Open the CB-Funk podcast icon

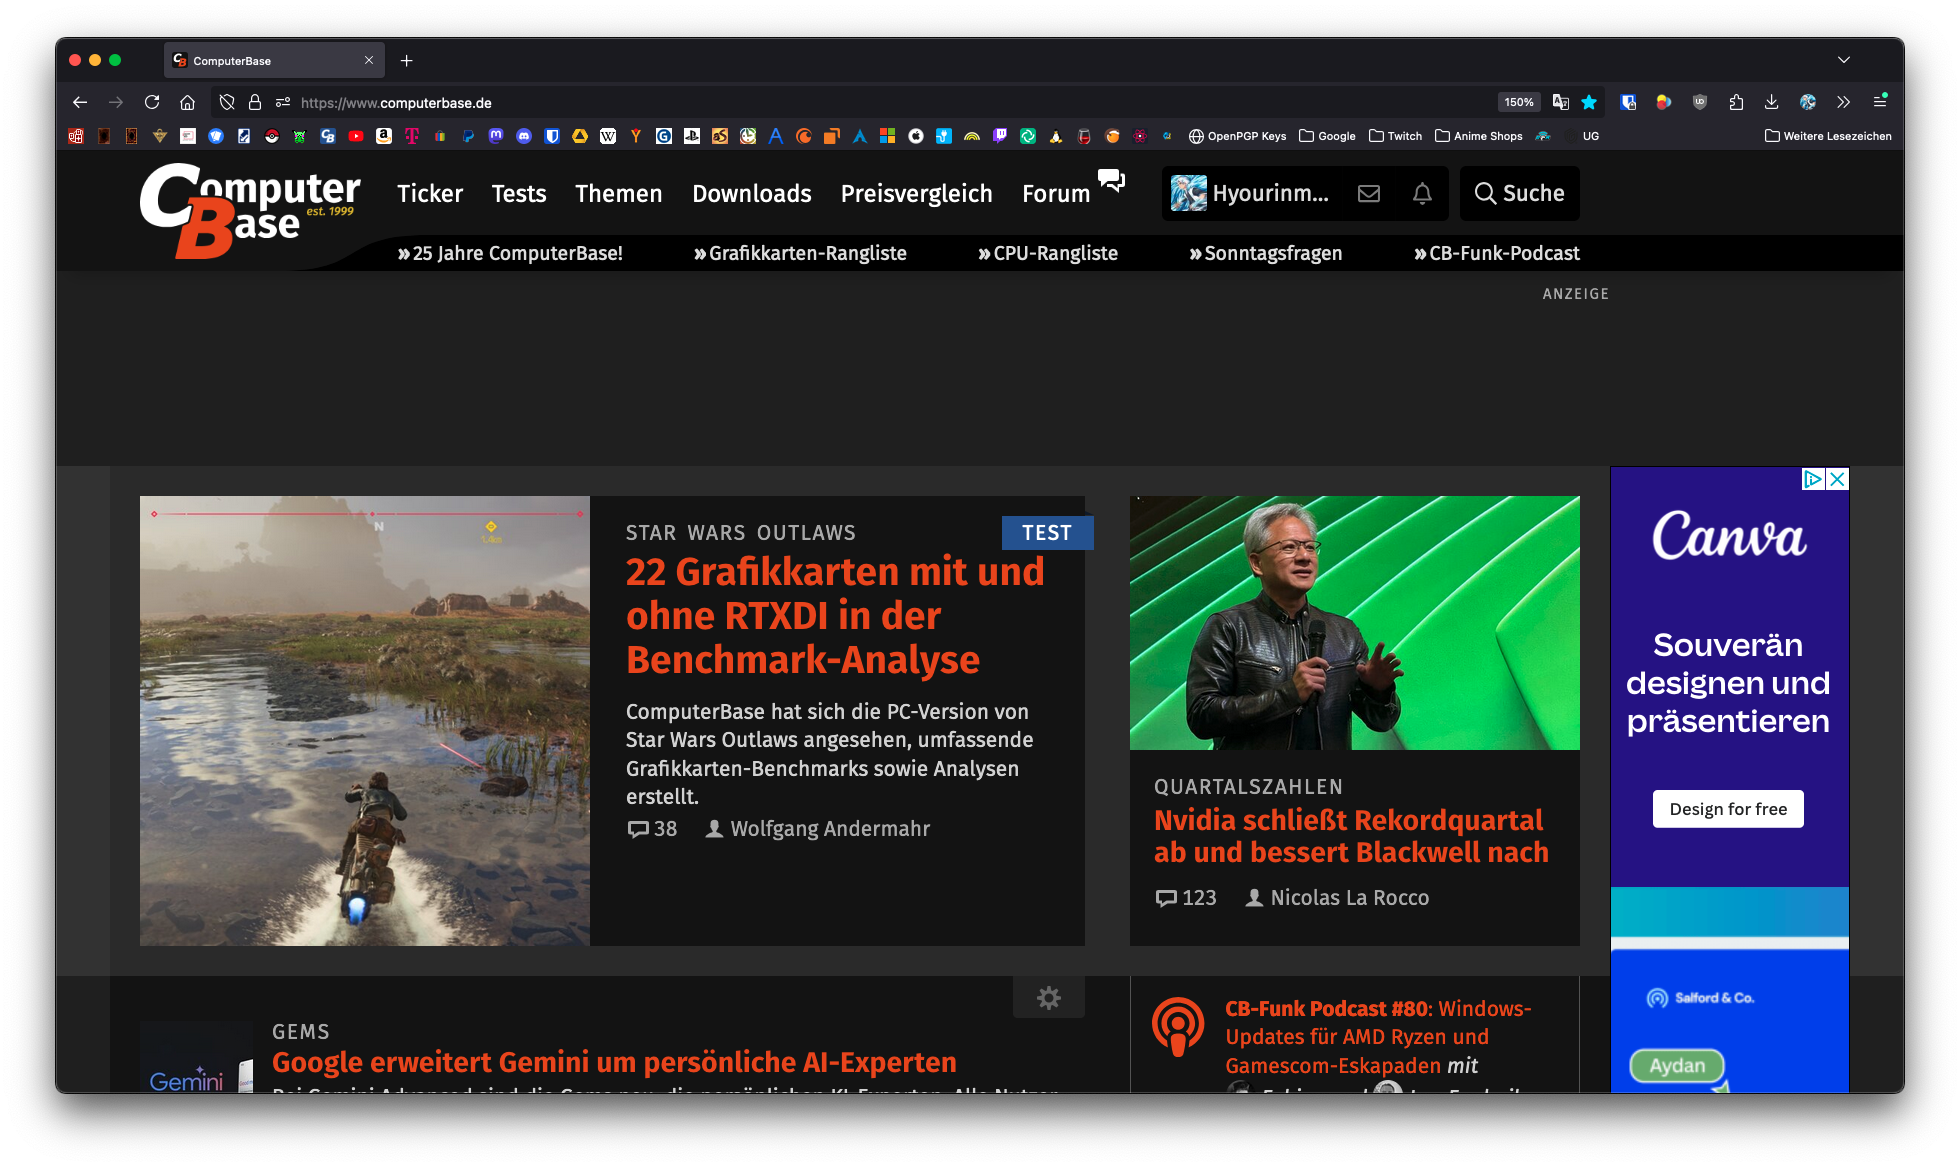(x=1178, y=1026)
